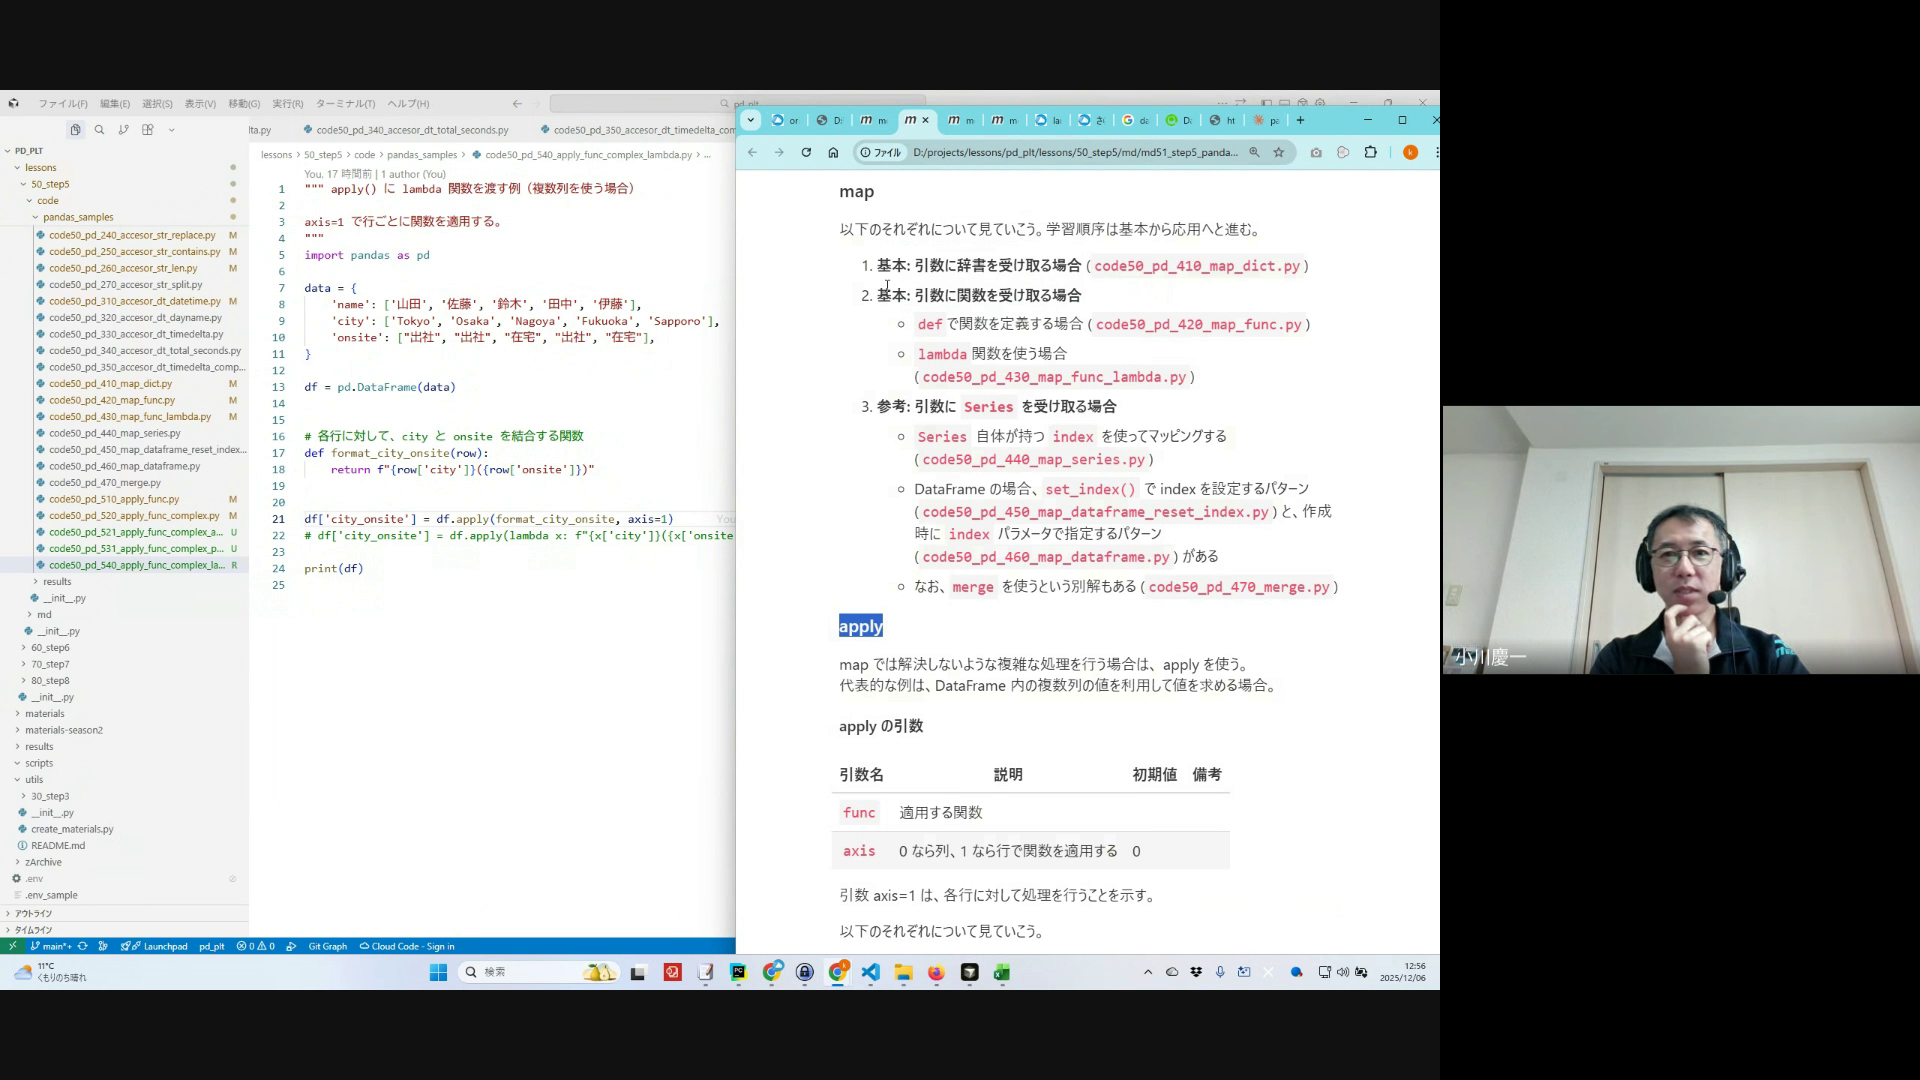Expand the materials folder
The width and height of the screenshot is (1920, 1080).
44,714
